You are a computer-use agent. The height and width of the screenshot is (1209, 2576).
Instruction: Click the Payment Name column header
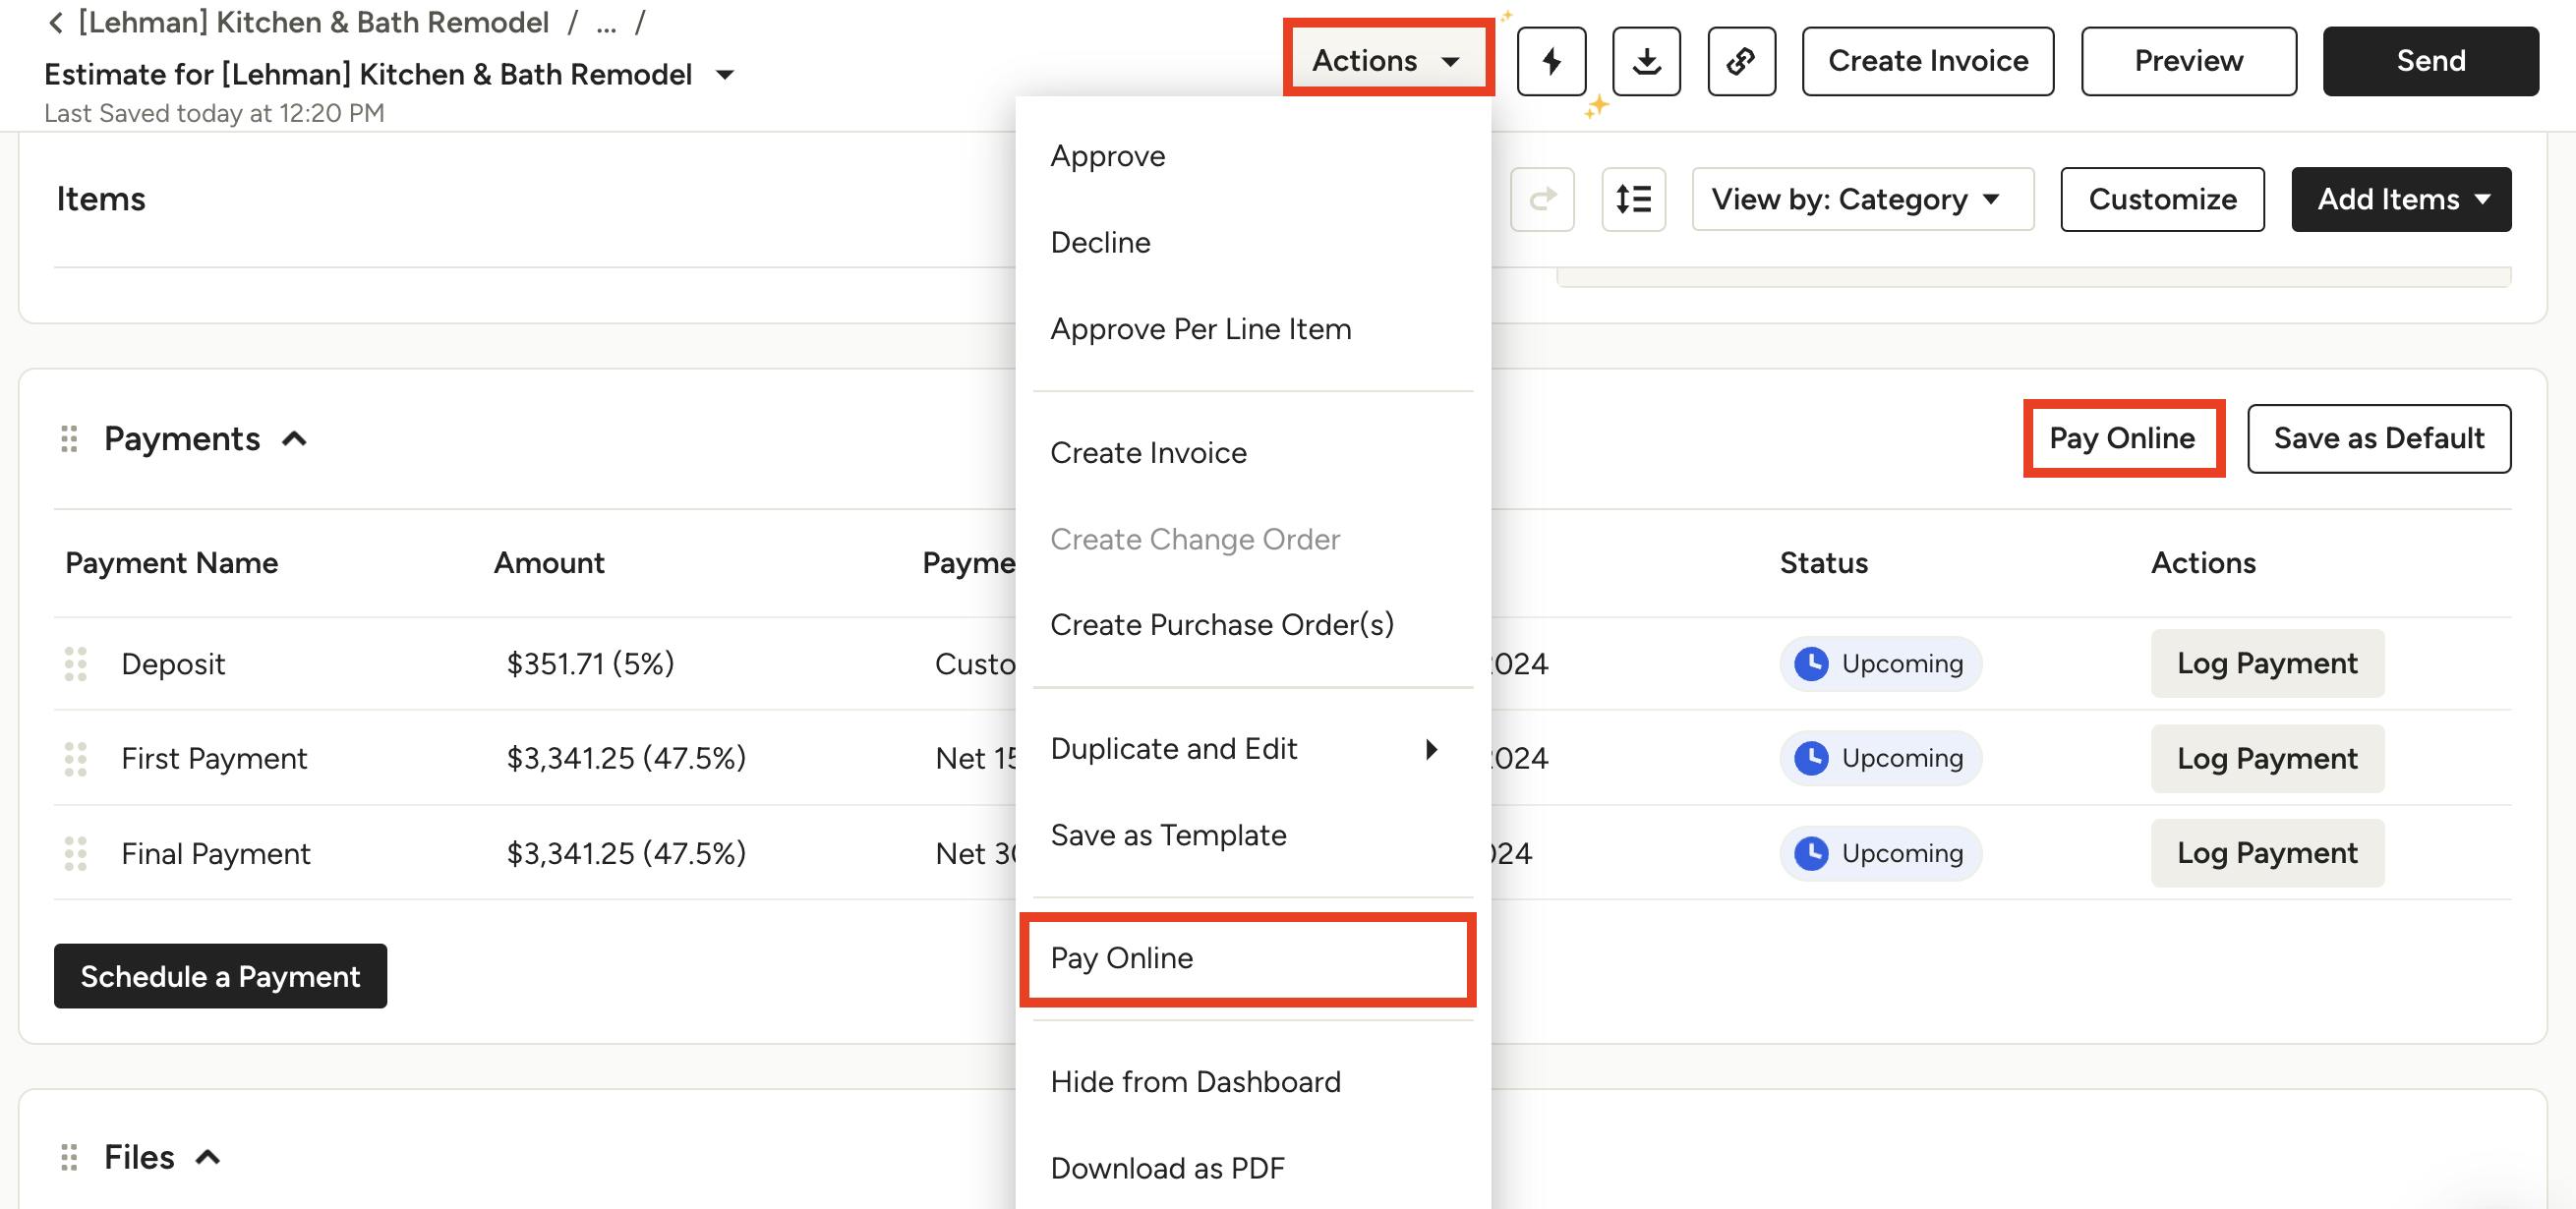[x=172, y=563]
